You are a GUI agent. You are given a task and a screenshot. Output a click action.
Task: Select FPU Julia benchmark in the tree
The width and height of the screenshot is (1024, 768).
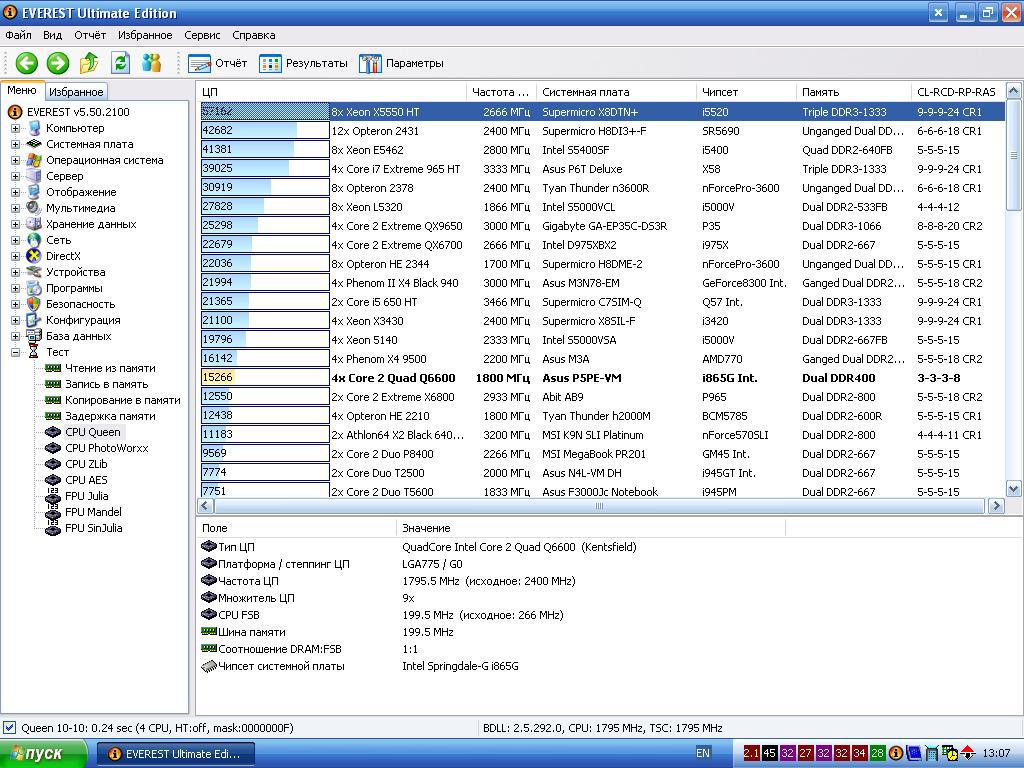click(86, 496)
